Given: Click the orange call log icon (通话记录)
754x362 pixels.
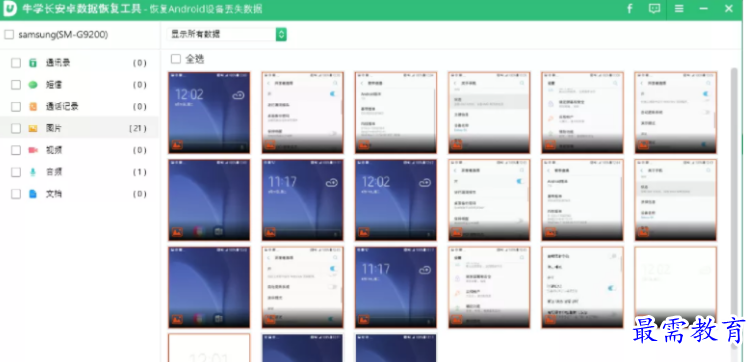Looking at the screenshot, I should (x=33, y=107).
